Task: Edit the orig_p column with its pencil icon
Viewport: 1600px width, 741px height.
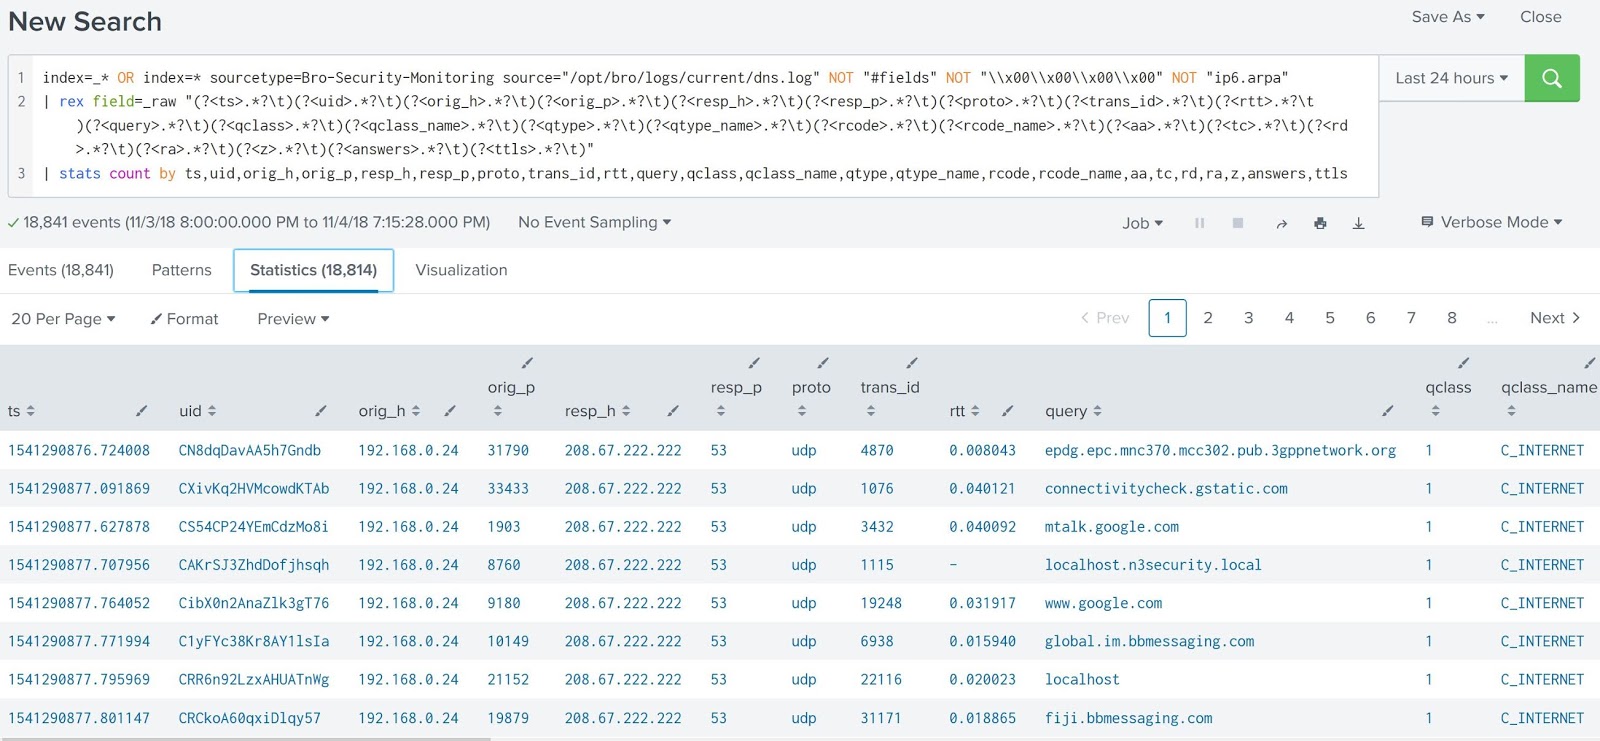Action: coord(527,363)
